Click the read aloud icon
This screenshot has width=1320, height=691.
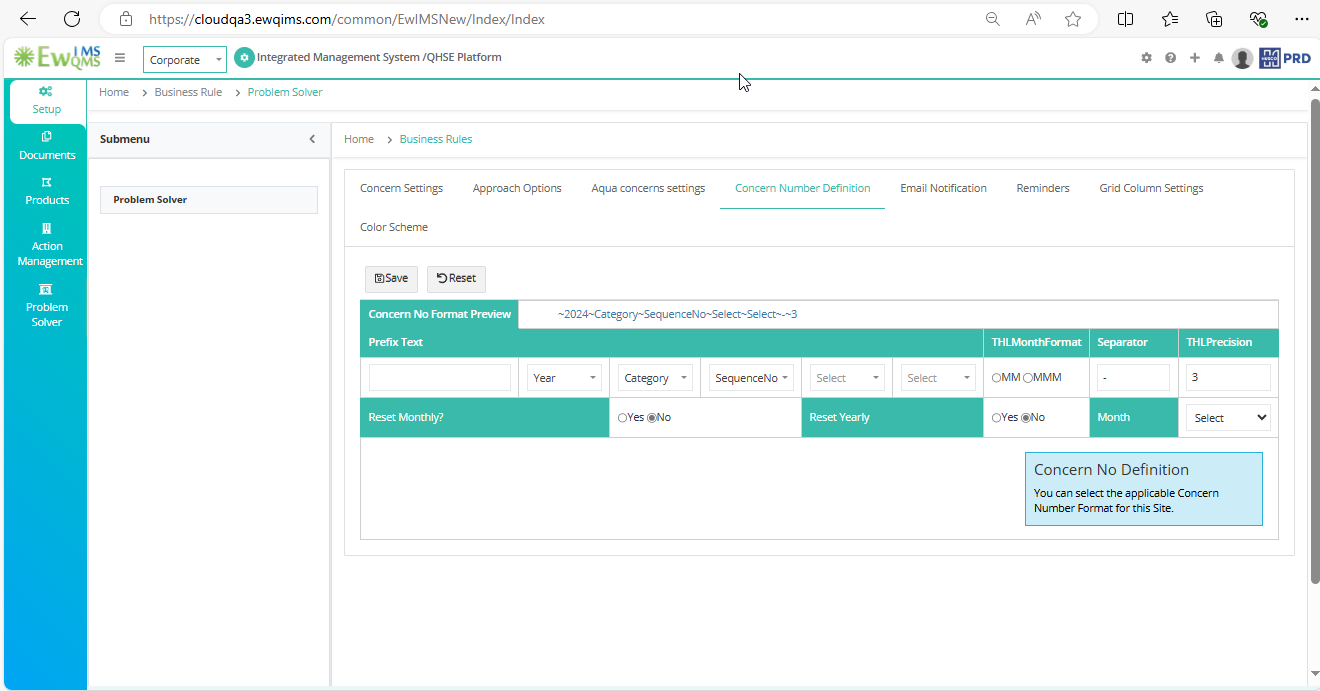pyautogui.click(x=1033, y=19)
